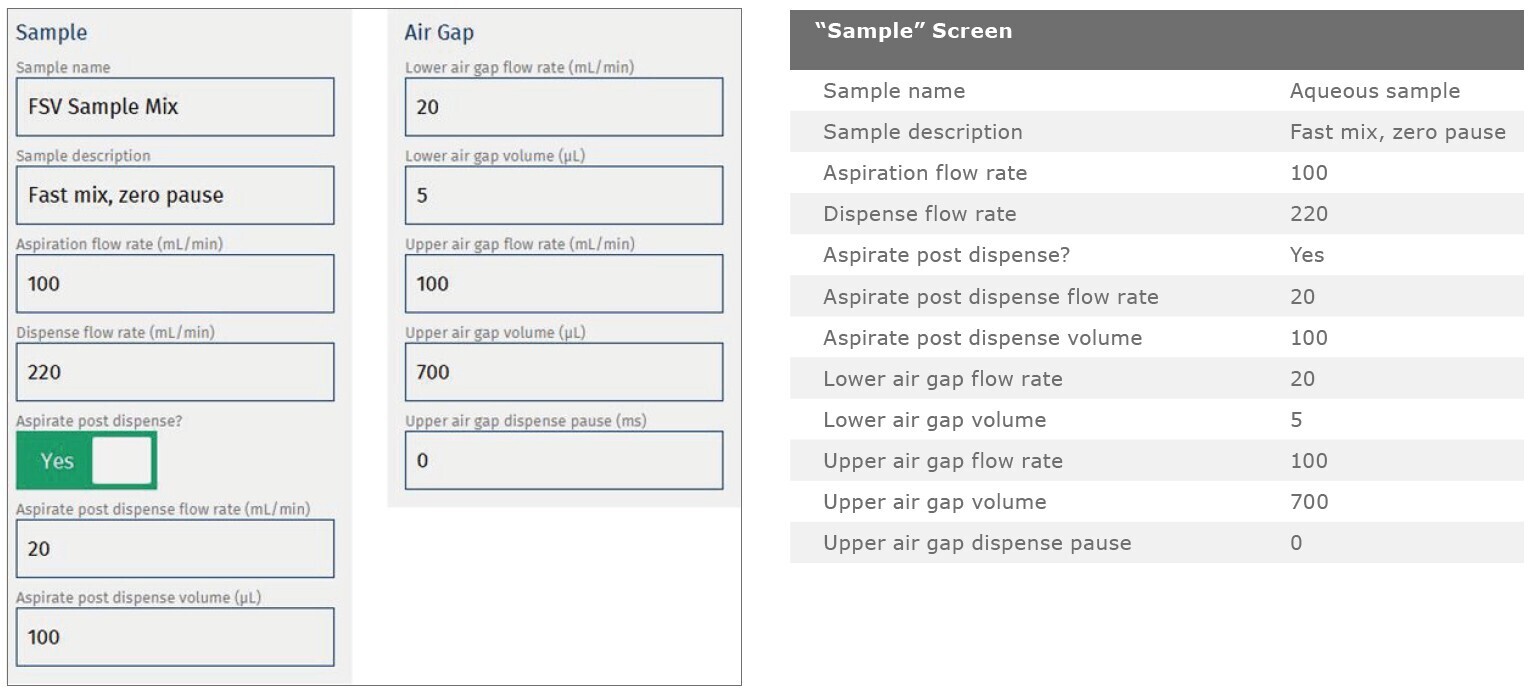Click the Dispense flow rate table row

point(1156,214)
